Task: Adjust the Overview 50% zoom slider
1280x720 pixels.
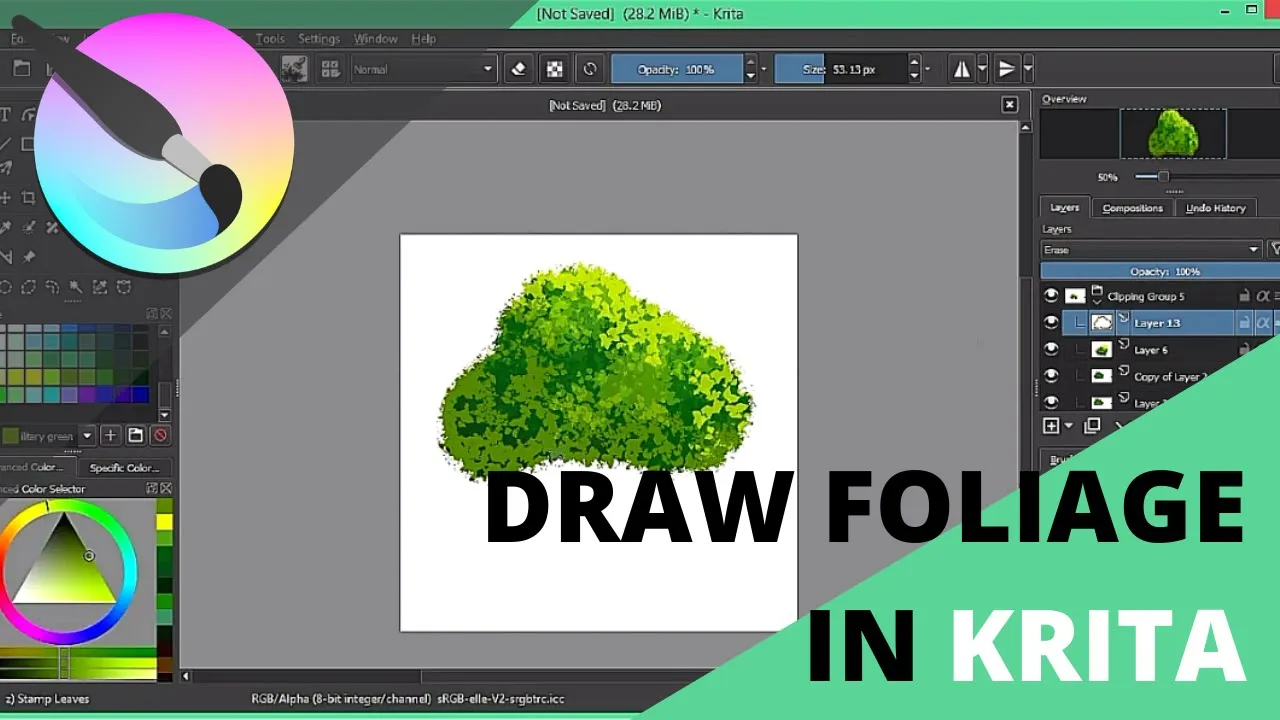Action: (1163, 176)
